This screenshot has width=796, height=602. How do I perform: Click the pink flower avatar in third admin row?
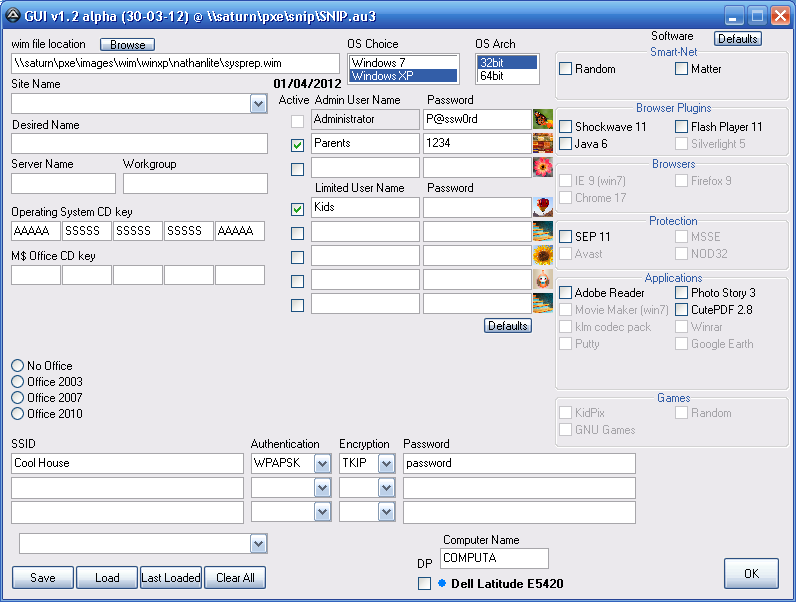543,167
